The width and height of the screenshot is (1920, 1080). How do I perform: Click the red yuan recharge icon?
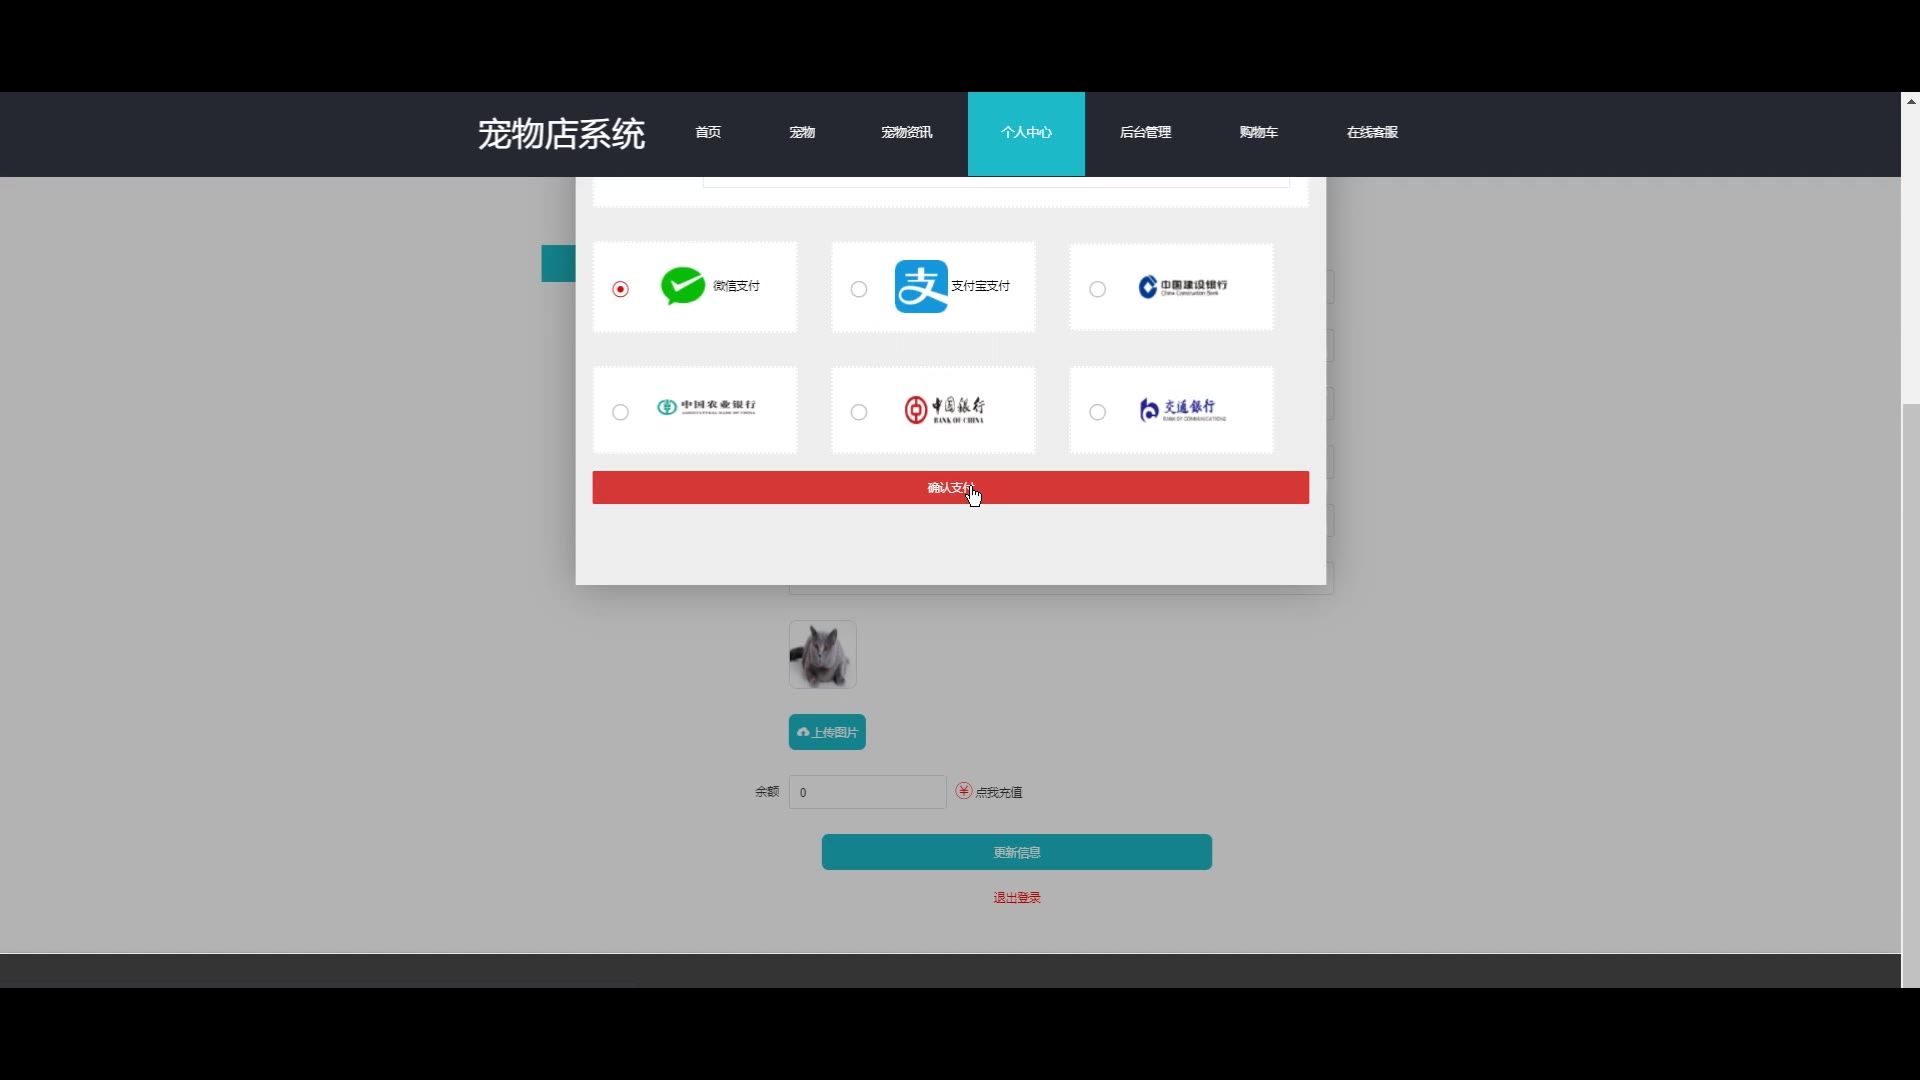pos(963,791)
